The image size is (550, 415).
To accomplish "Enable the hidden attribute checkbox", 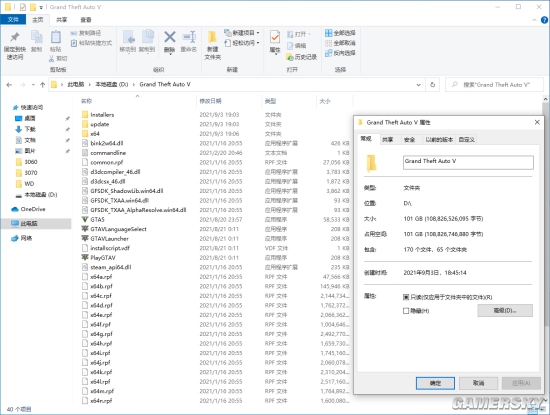I will tap(406, 311).
